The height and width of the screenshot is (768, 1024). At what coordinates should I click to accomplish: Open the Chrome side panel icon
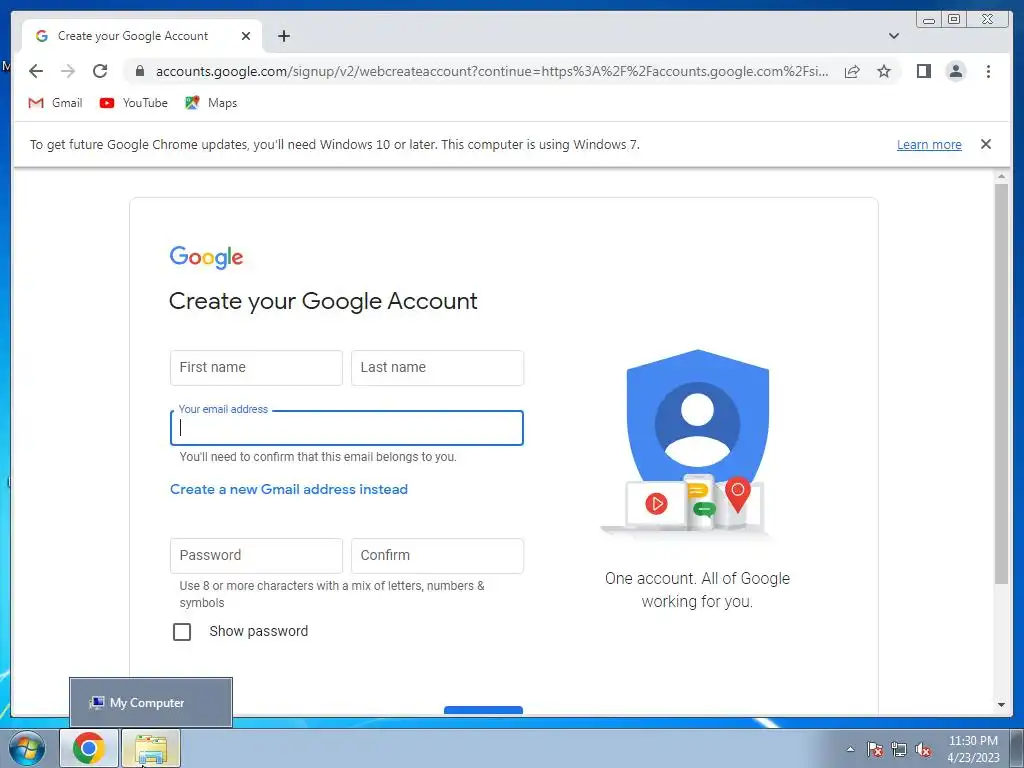pyautogui.click(x=923, y=71)
